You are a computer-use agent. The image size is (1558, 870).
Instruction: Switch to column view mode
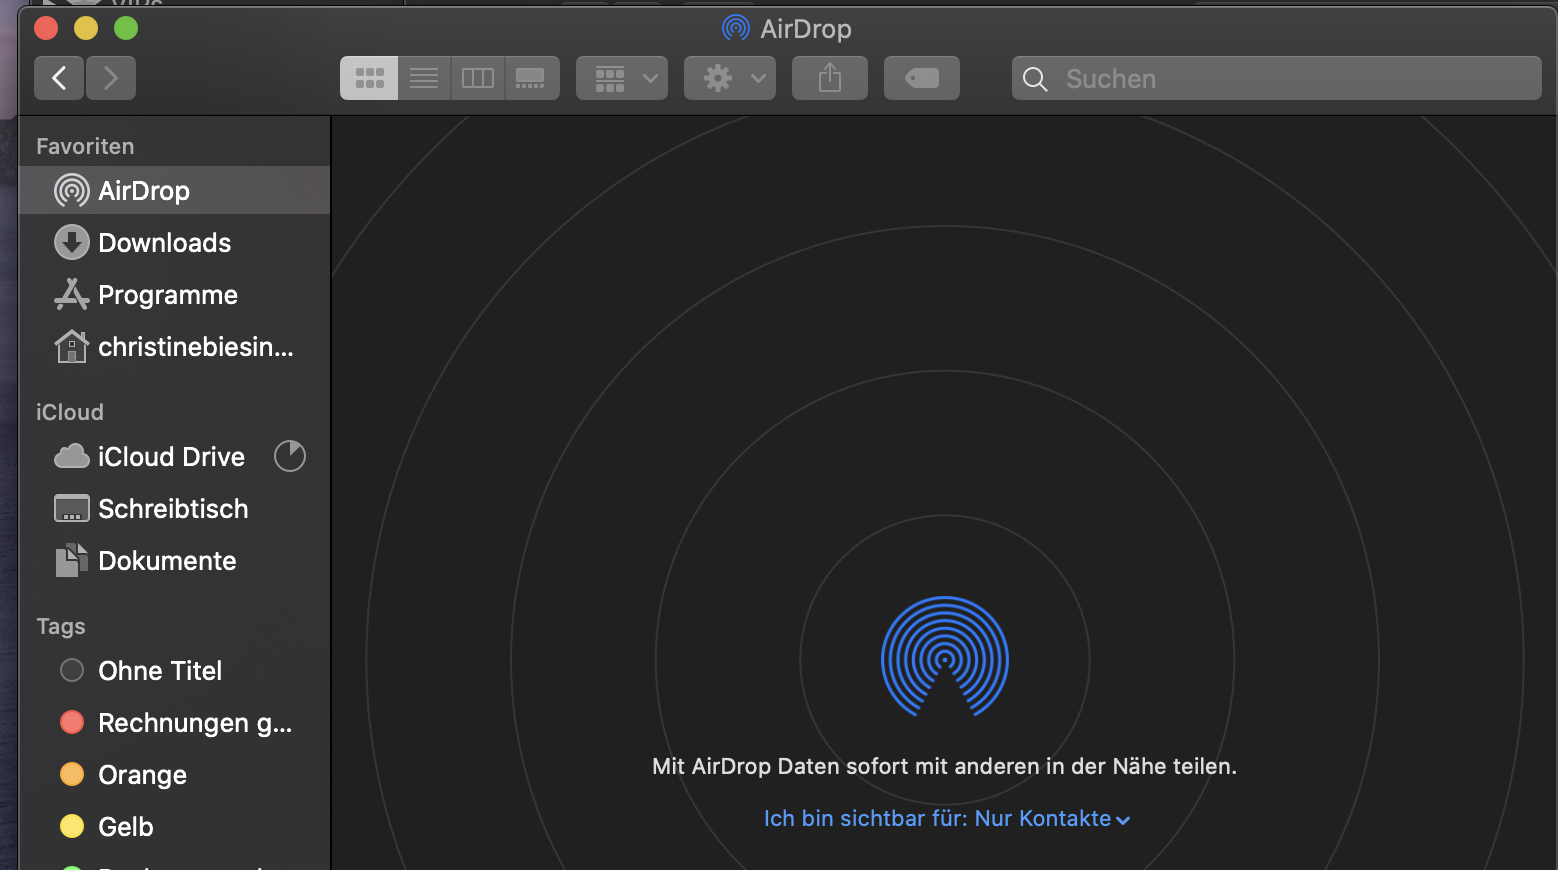pyautogui.click(x=478, y=78)
